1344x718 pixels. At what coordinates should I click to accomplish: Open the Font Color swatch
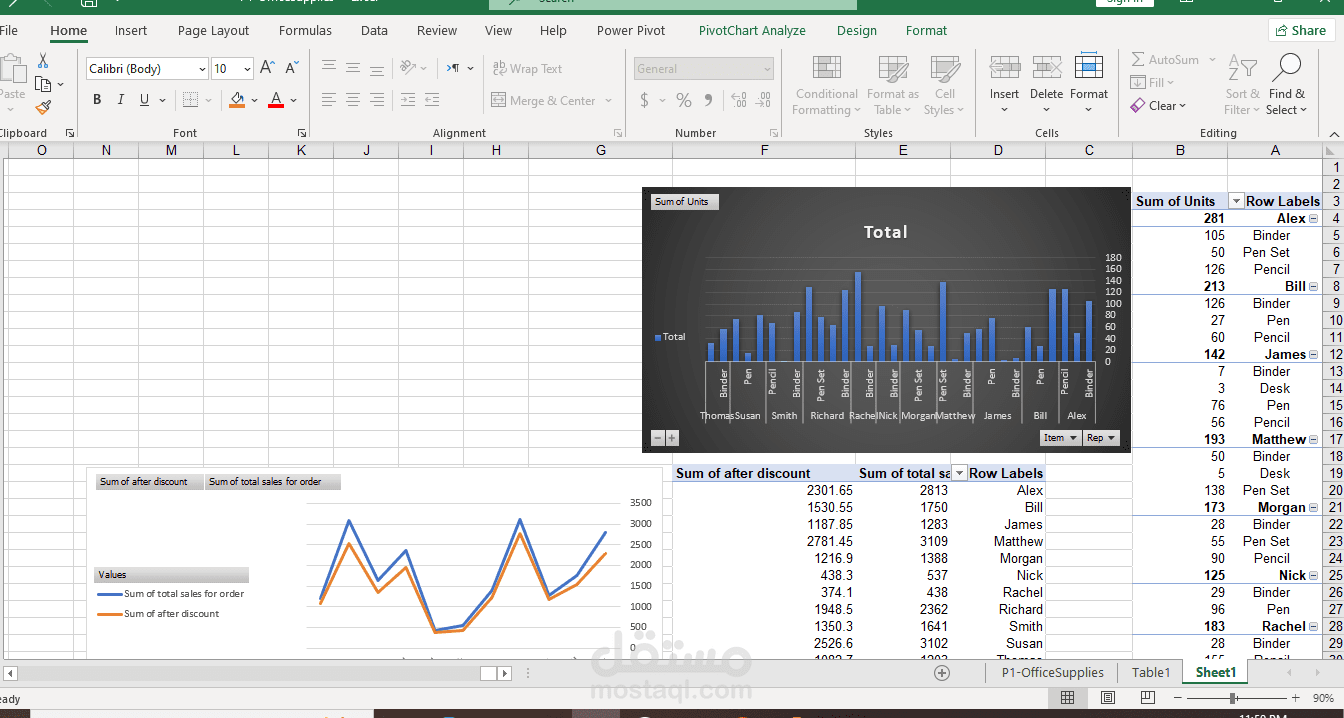[275, 100]
